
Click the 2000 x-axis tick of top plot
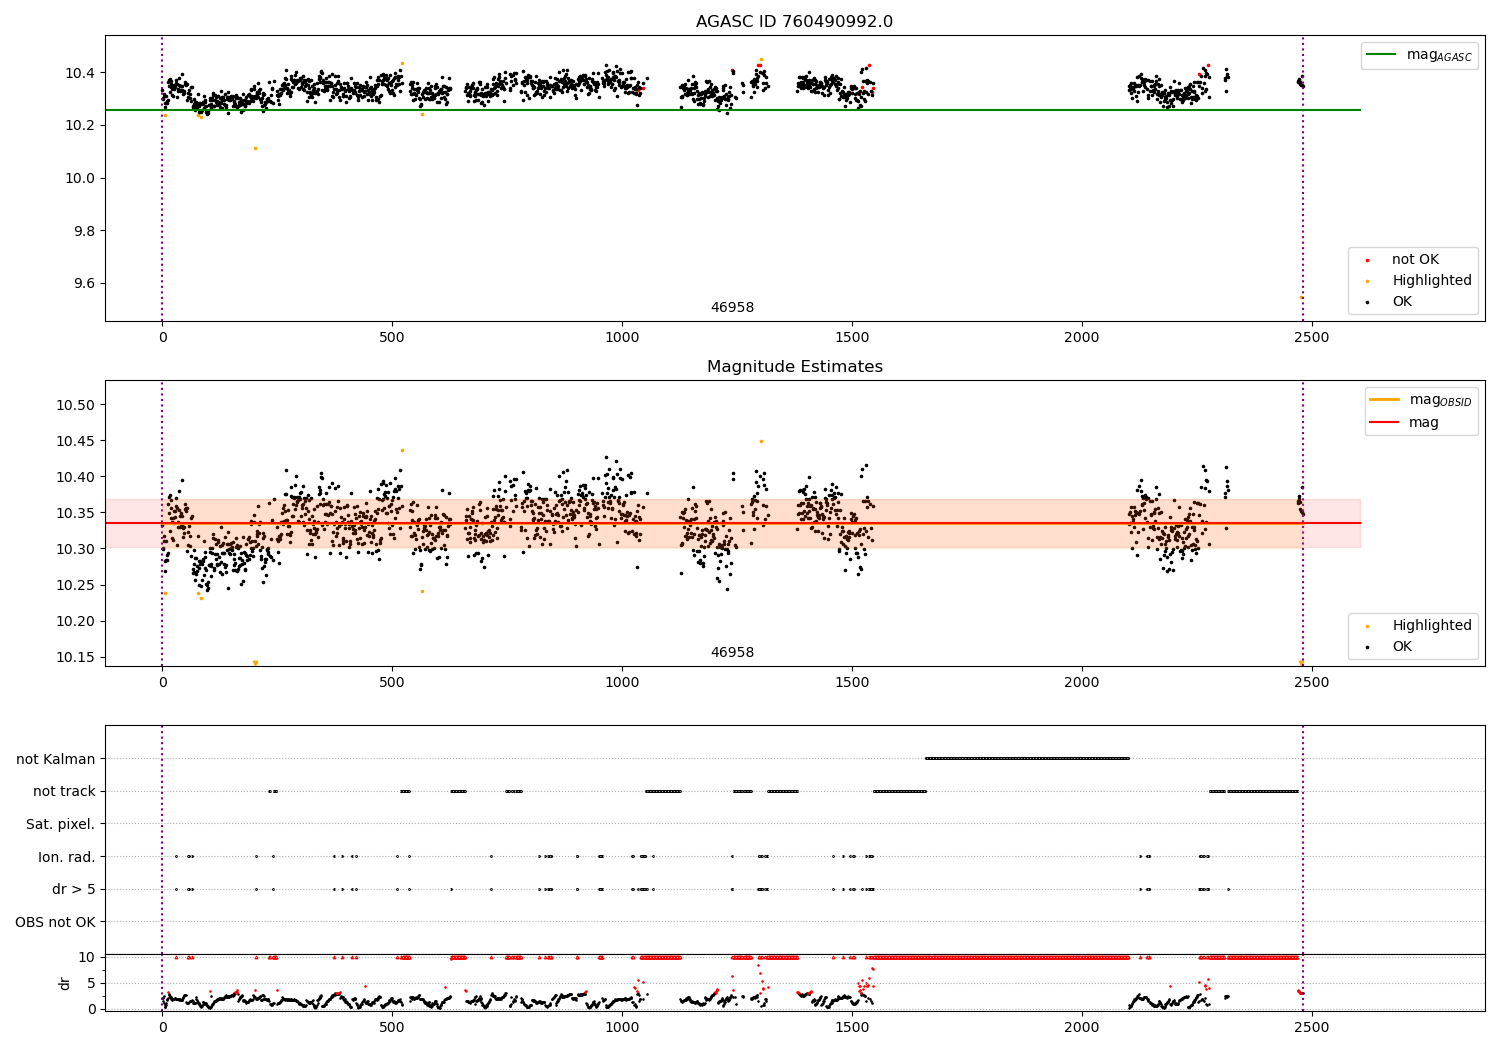pyautogui.click(x=1082, y=338)
